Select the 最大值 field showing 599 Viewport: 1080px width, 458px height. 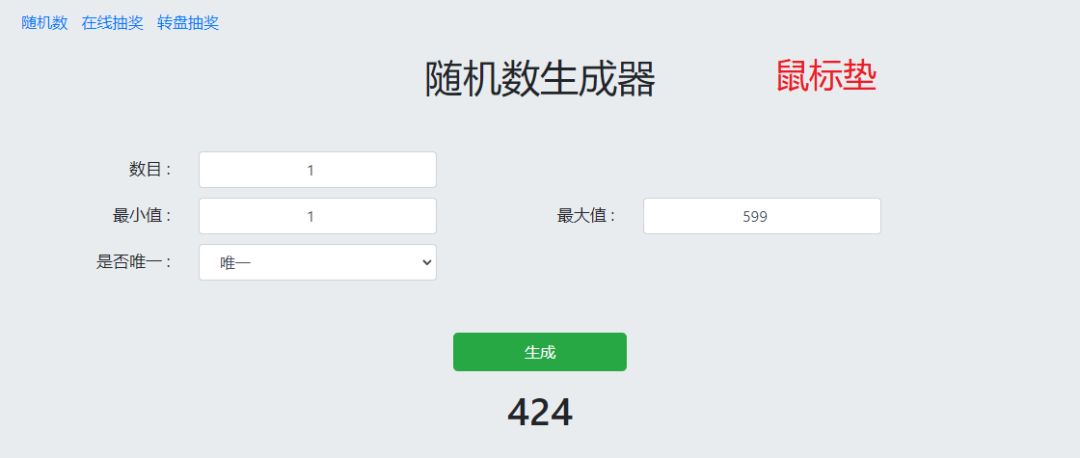click(761, 216)
